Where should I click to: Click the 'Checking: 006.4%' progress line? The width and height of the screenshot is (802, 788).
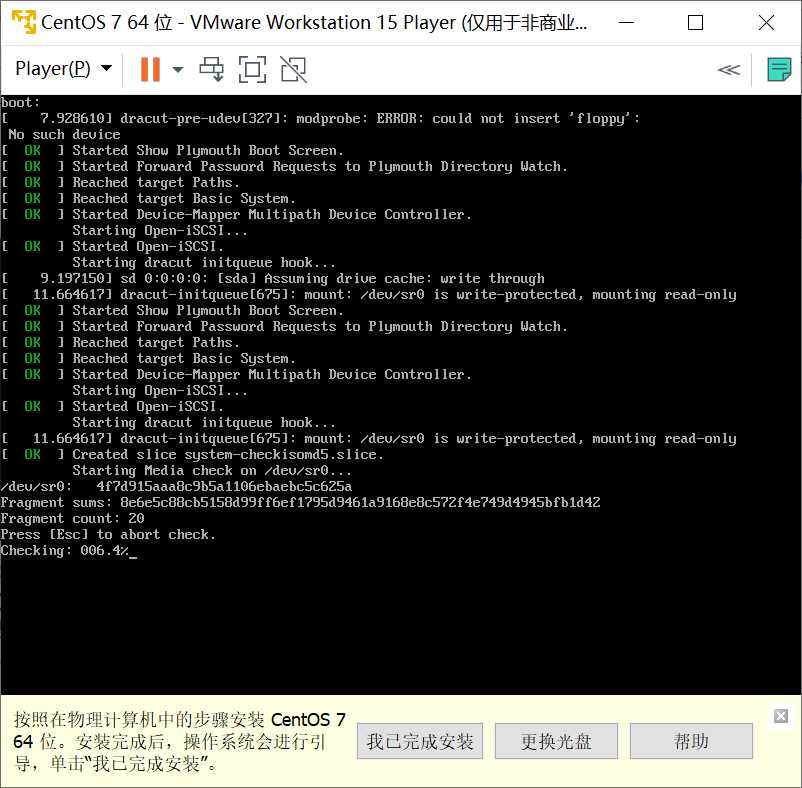point(69,551)
